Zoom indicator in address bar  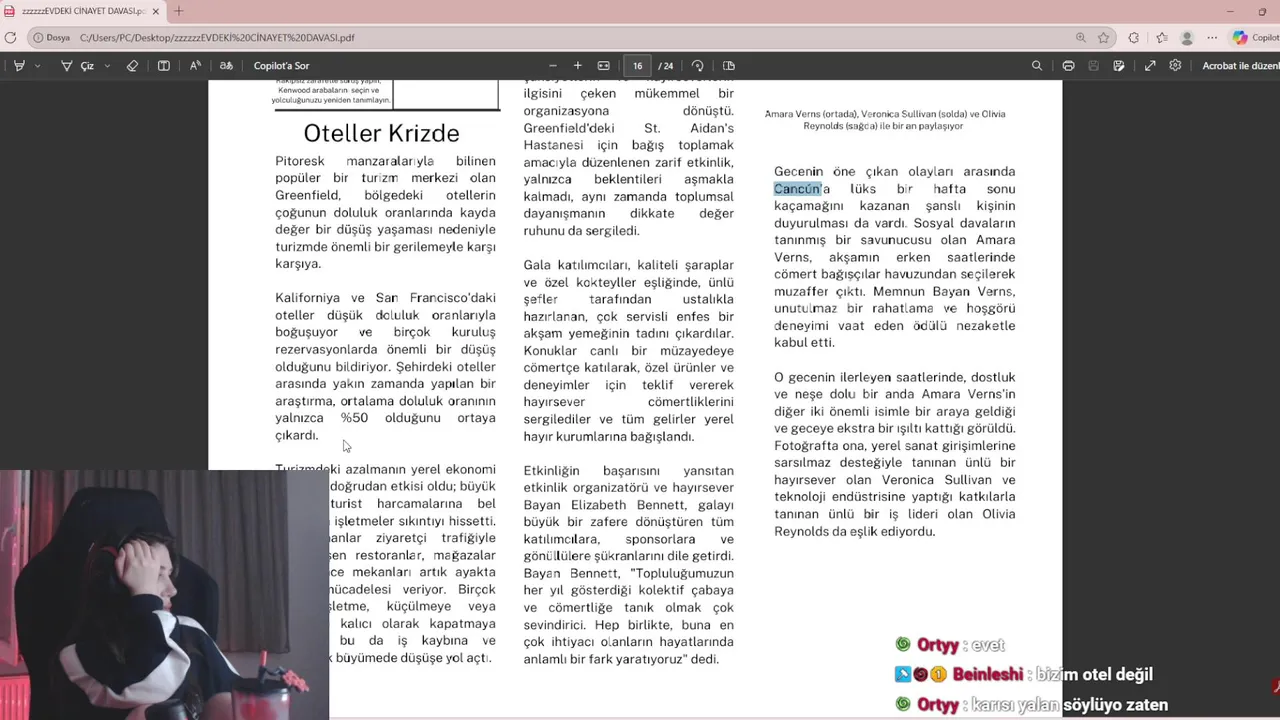pos(1081,38)
